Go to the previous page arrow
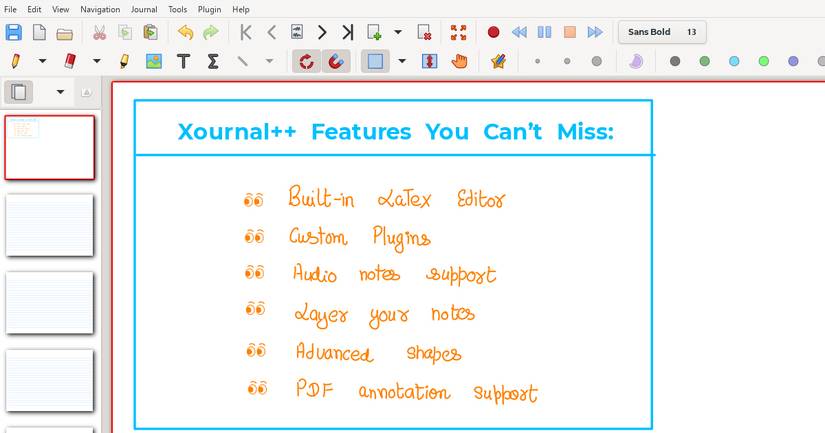Viewport: 825px width, 433px height. [x=271, y=33]
